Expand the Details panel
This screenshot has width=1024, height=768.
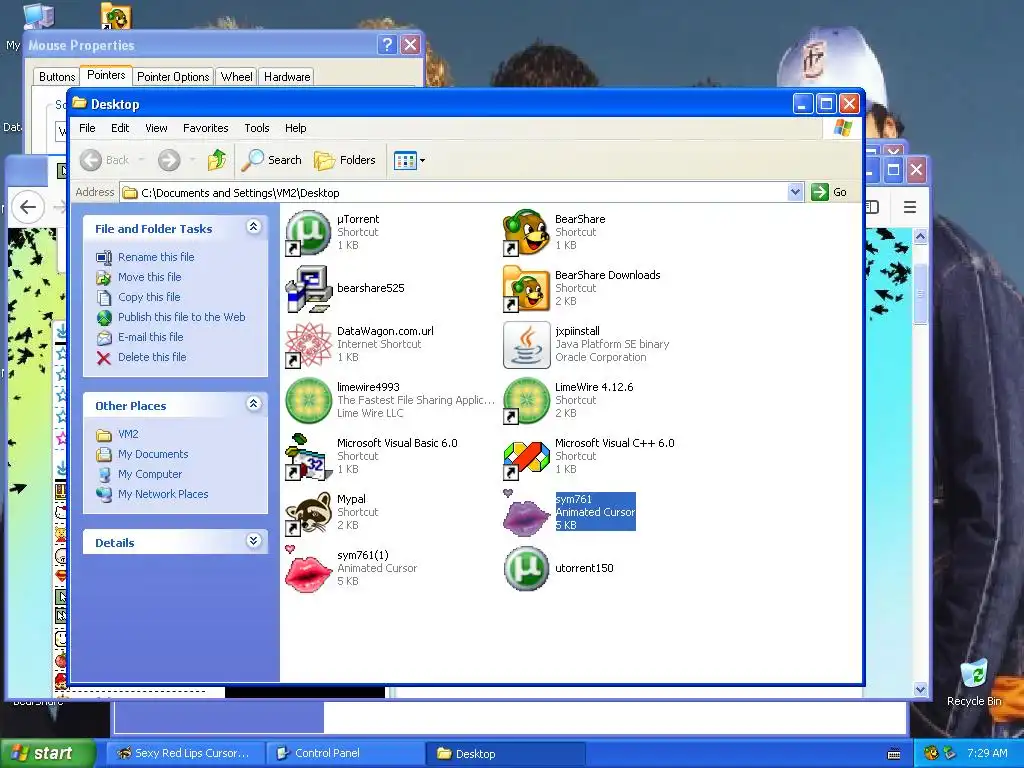(x=253, y=541)
